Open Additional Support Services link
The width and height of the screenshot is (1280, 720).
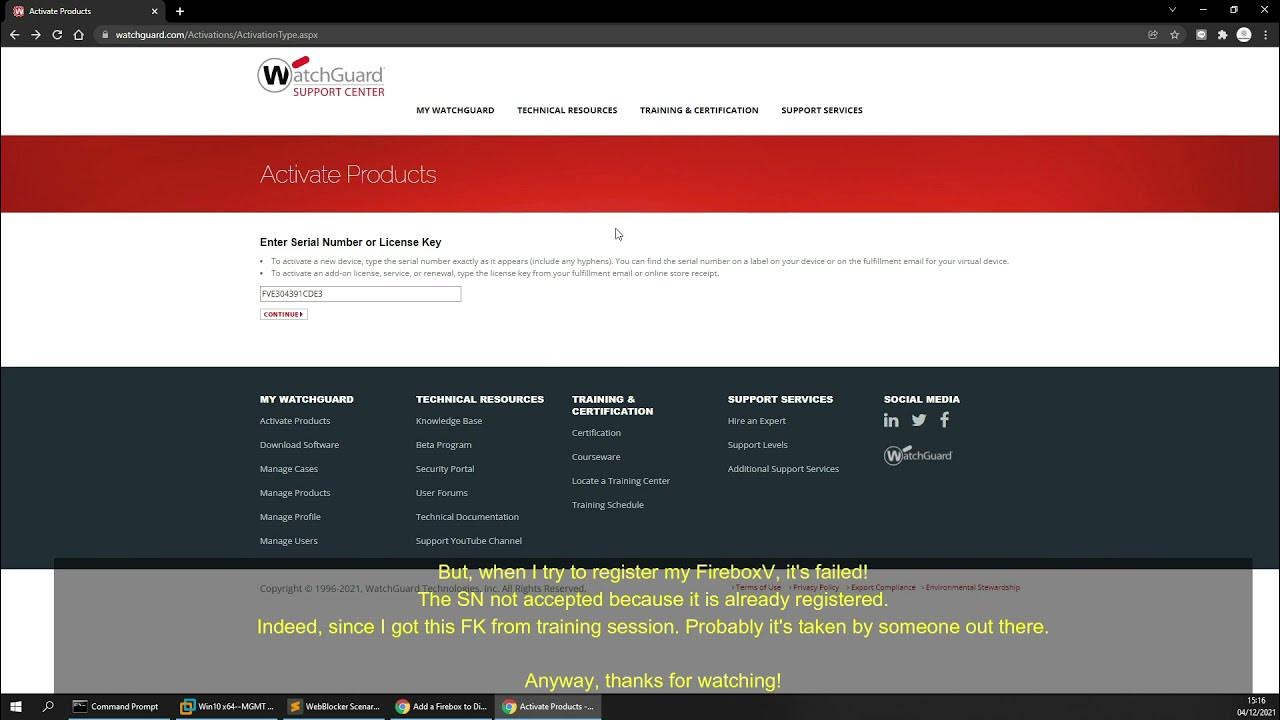coord(783,469)
